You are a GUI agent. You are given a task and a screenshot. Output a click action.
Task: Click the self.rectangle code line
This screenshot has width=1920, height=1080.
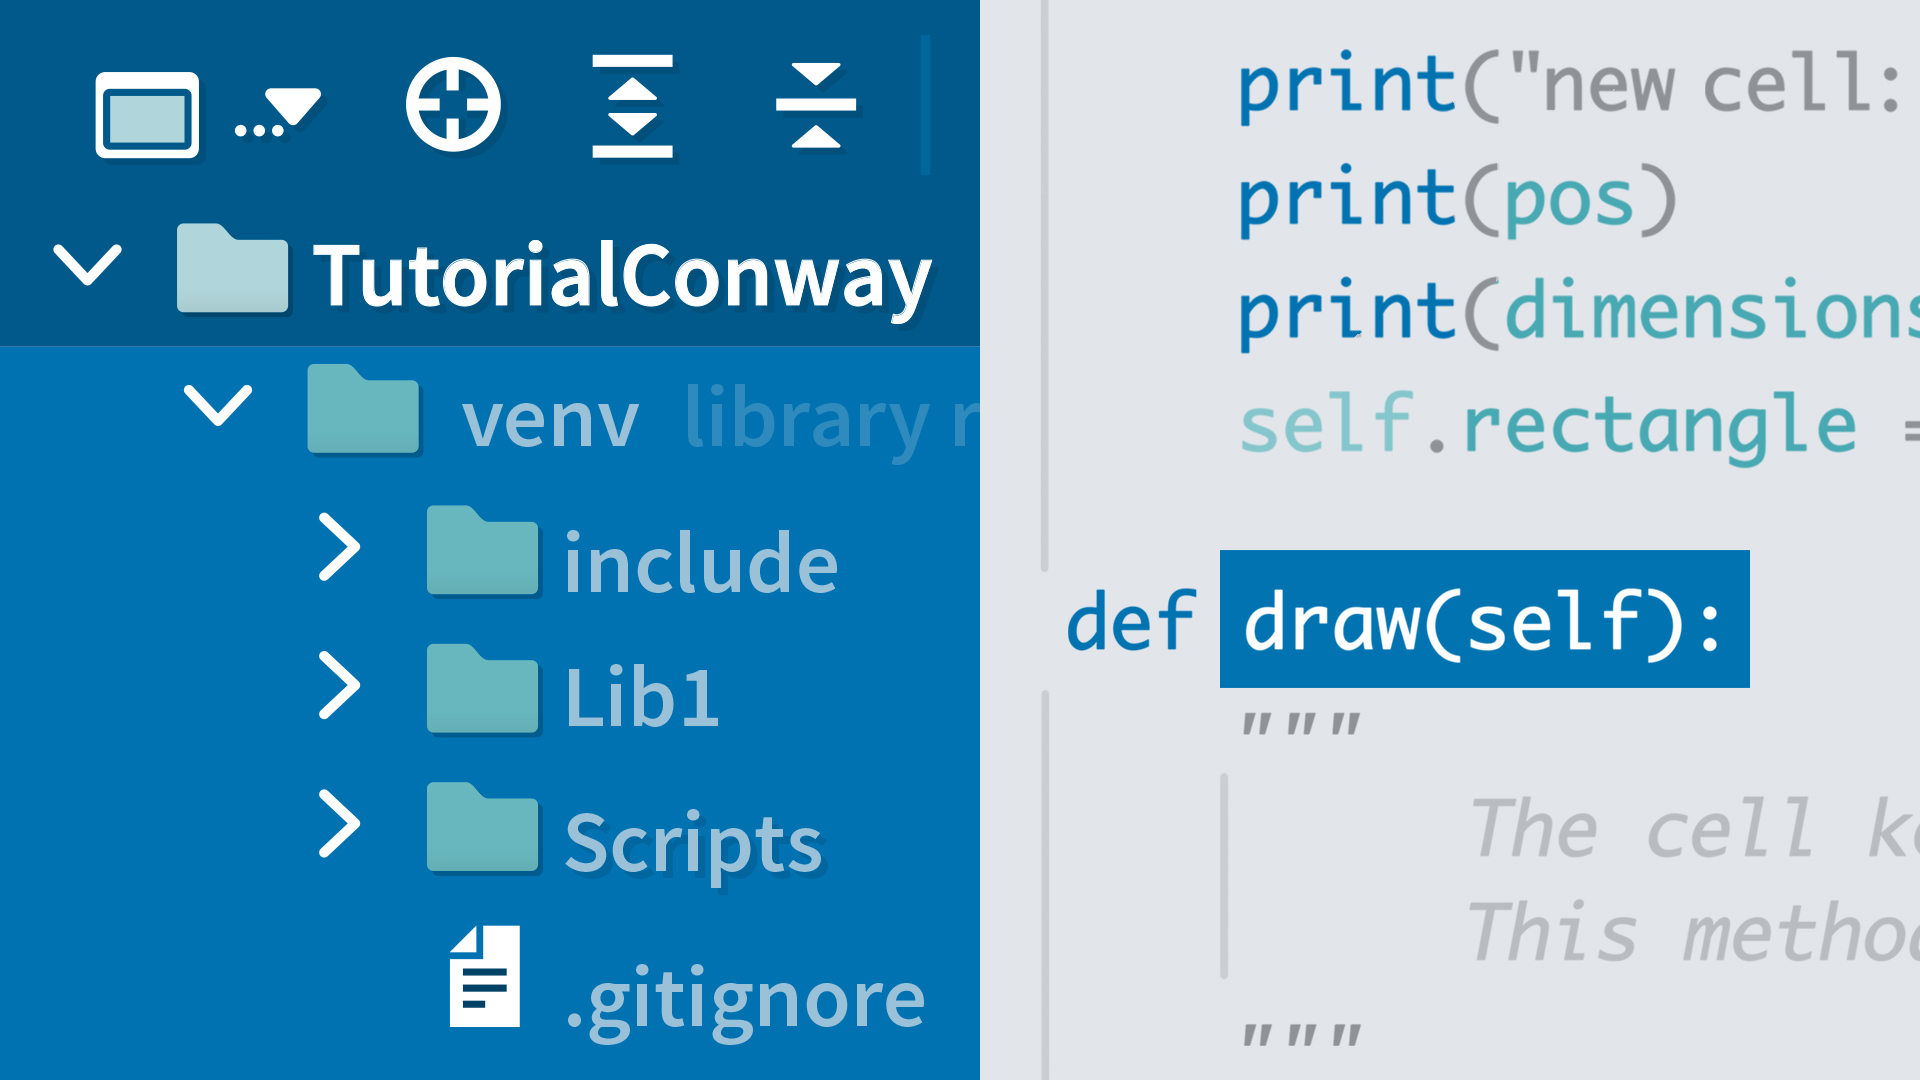click(1548, 425)
